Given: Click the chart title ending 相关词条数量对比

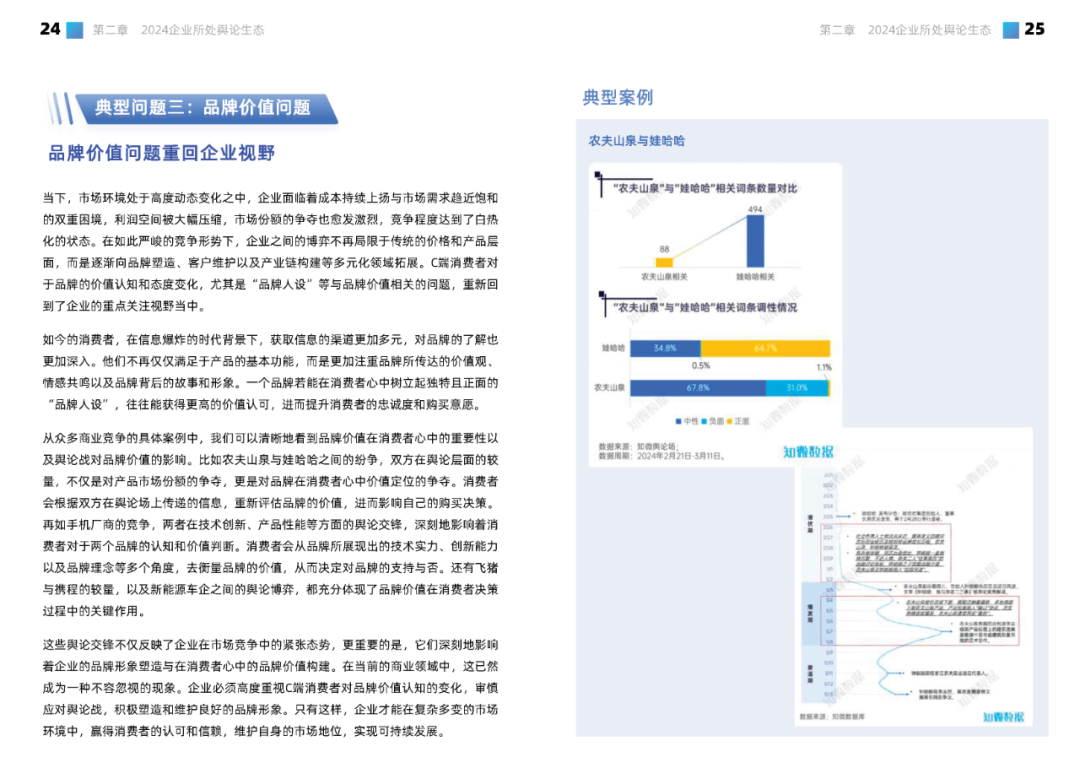Looking at the screenshot, I should (705, 188).
